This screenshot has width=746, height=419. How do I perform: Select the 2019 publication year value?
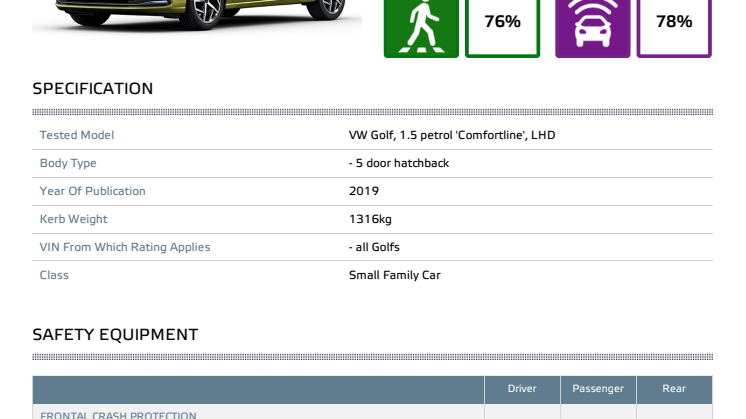[x=364, y=191]
